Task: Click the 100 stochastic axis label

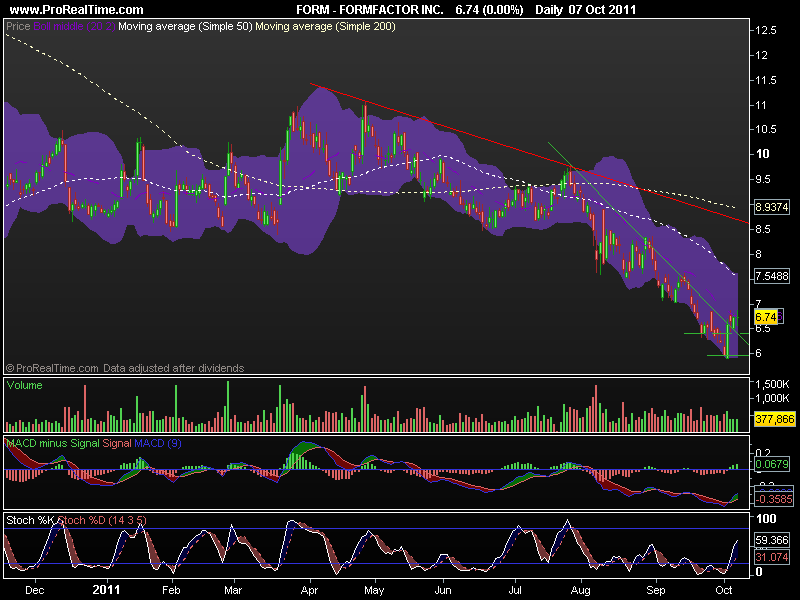Action: click(x=765, y=519)
